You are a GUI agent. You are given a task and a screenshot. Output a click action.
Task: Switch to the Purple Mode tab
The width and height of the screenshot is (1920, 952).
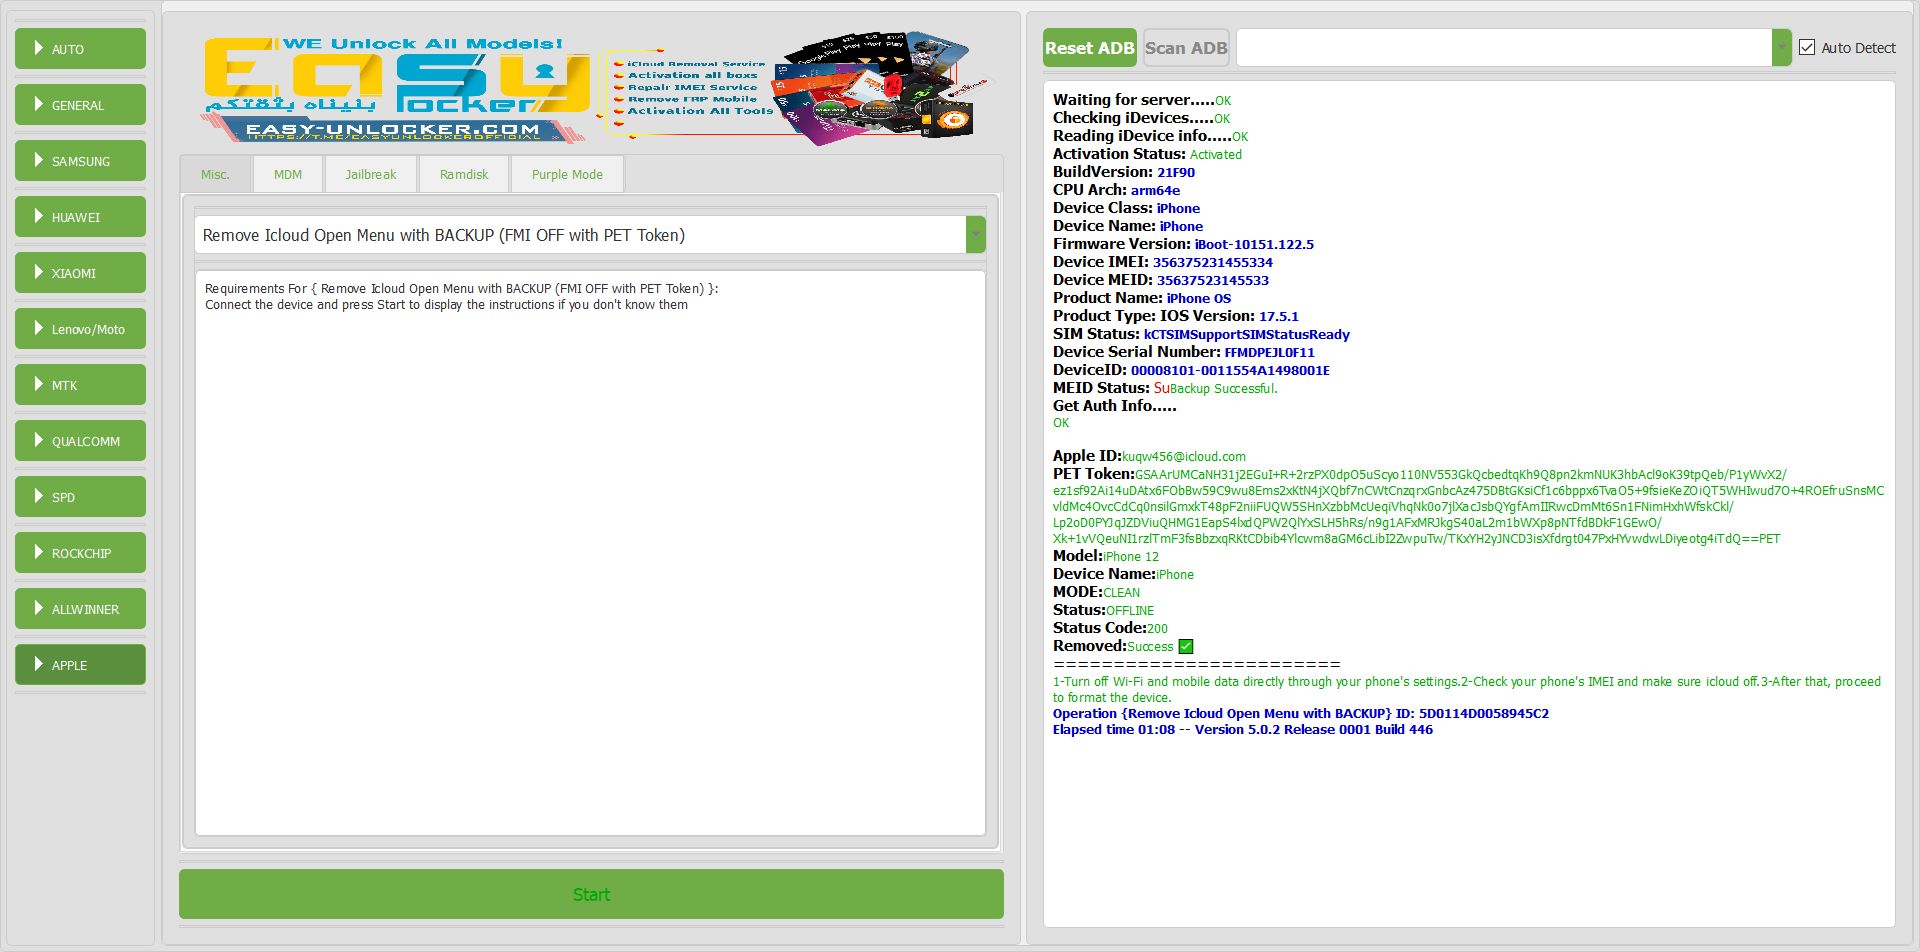(x=567, y=174)
